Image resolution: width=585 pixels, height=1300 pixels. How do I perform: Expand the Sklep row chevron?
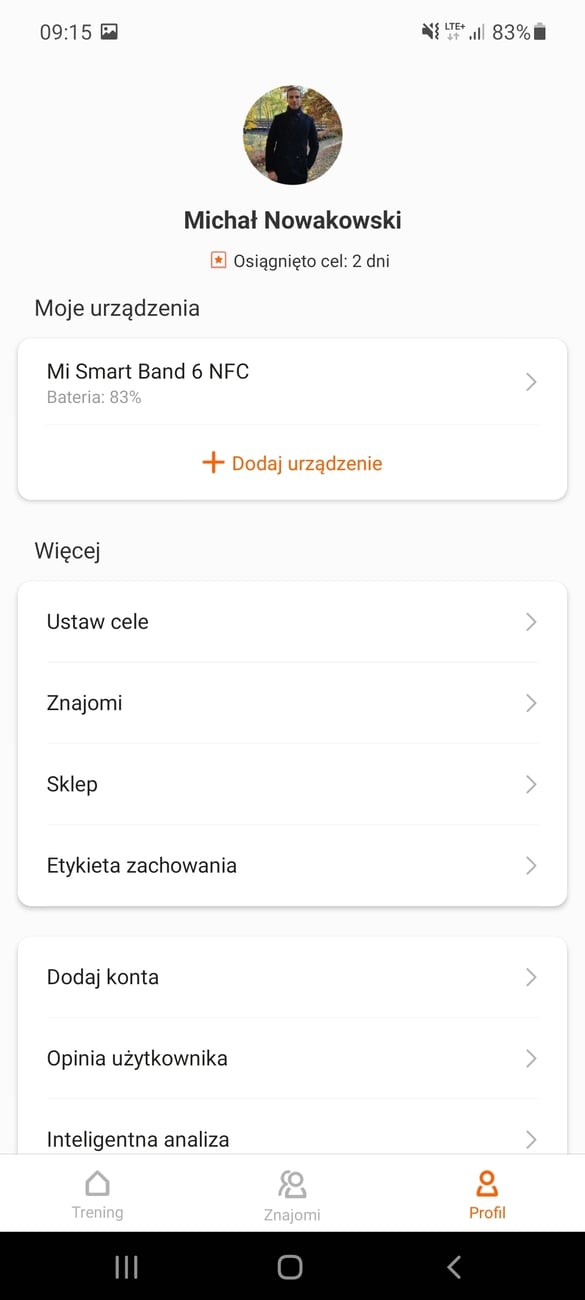click(x=531, y=784)
